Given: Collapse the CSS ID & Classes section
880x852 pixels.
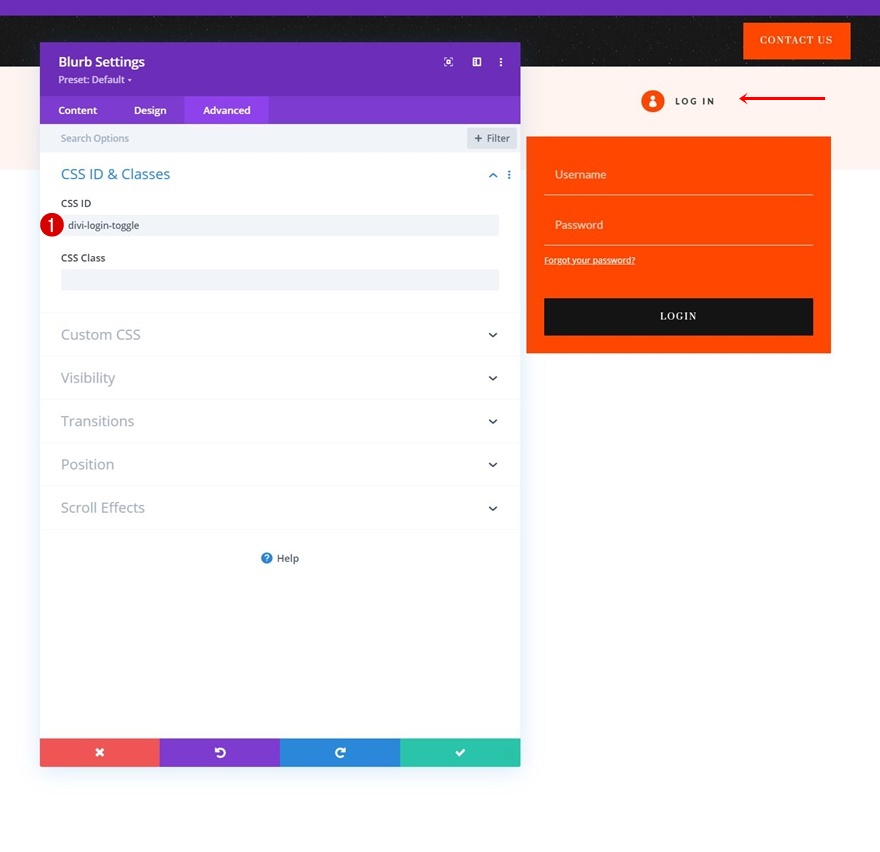Looking at the screenshot, I should 493,175.
